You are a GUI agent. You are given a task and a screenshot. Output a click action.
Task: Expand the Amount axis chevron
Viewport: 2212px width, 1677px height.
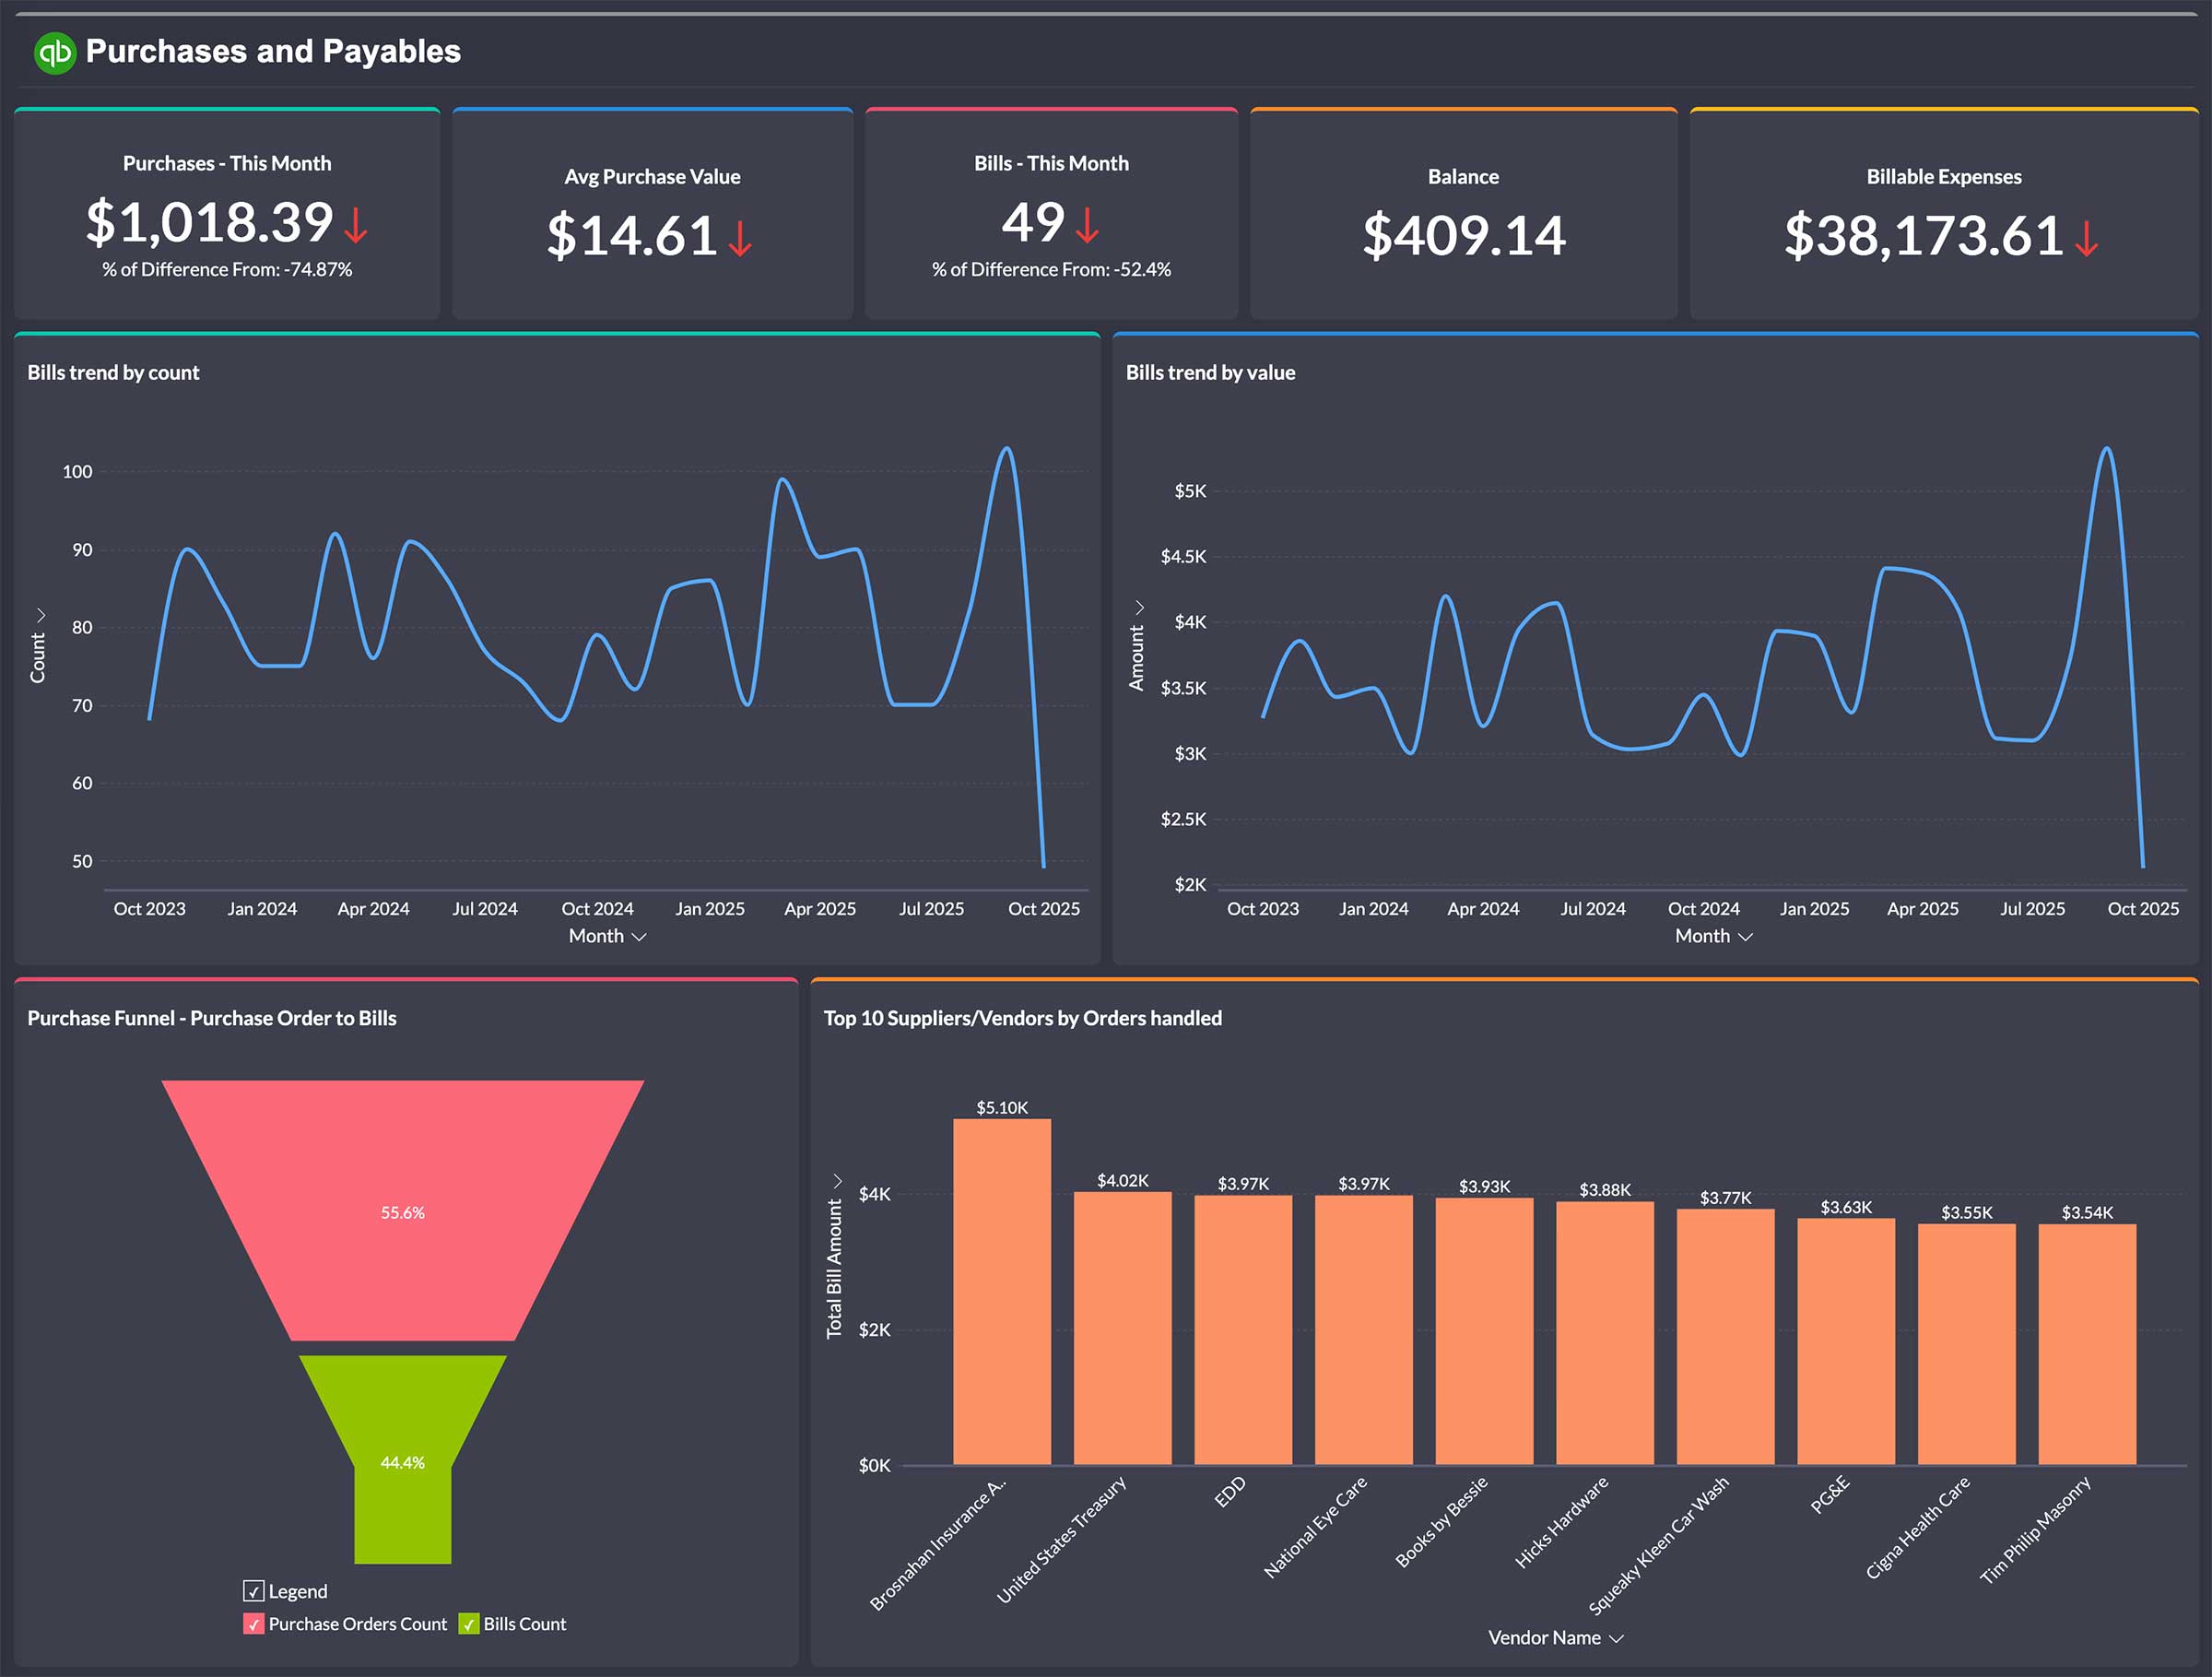1139,607
